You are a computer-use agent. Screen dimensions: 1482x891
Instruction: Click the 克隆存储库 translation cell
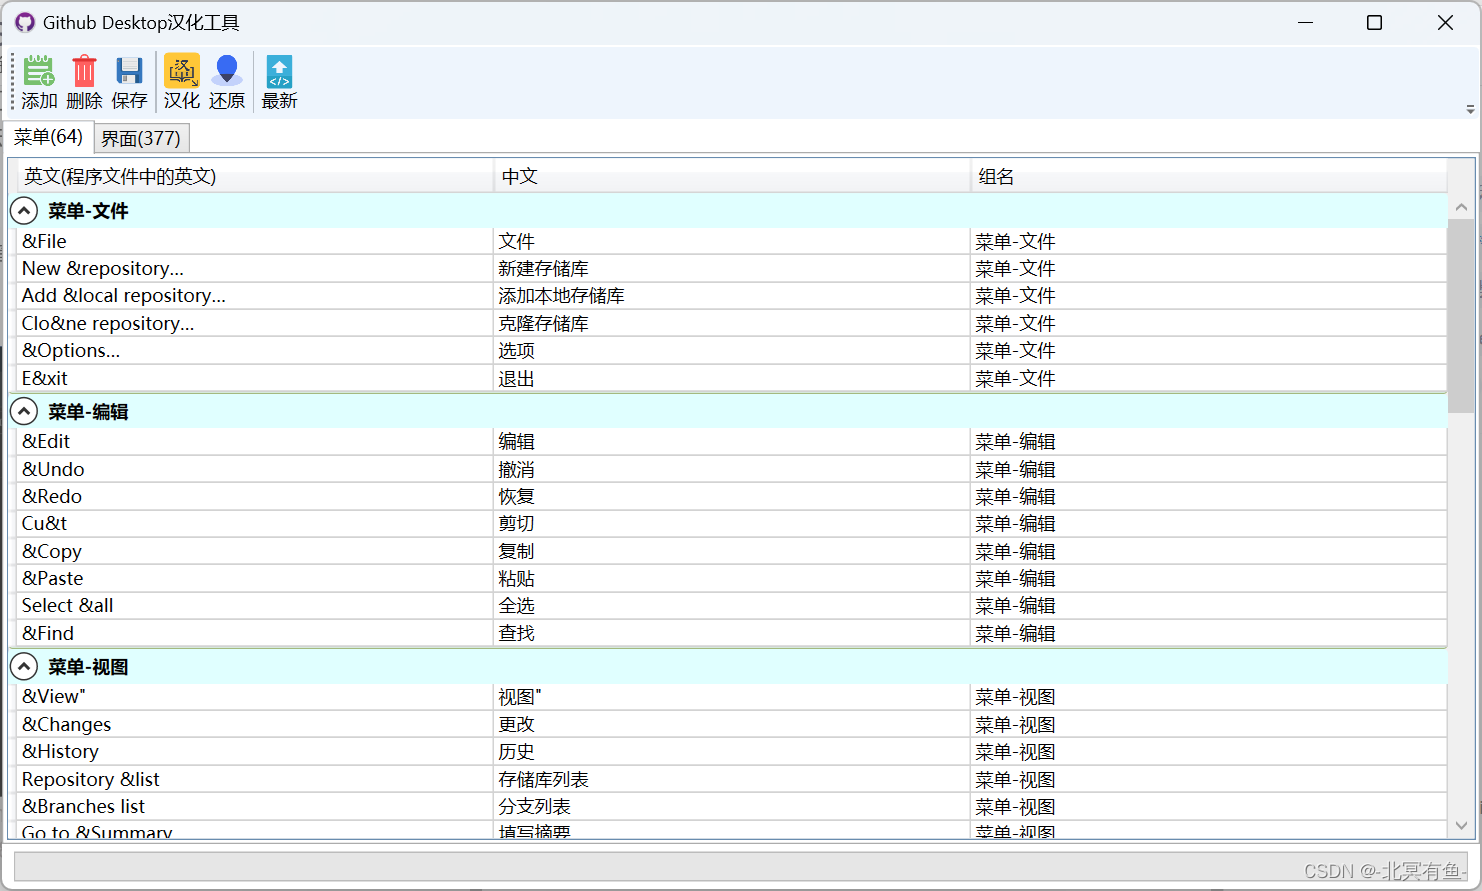pos(733,323)
